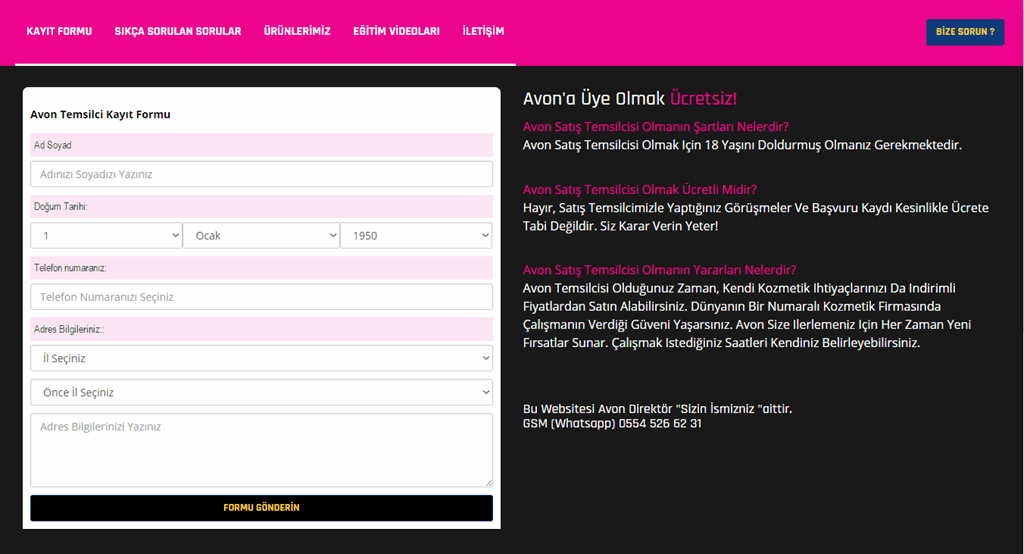The height and width of the screenshot is (554, 1024).
Task: Open the KAYIT FORMU menu item
Action: pyautogui.click(x=59, y=31)
